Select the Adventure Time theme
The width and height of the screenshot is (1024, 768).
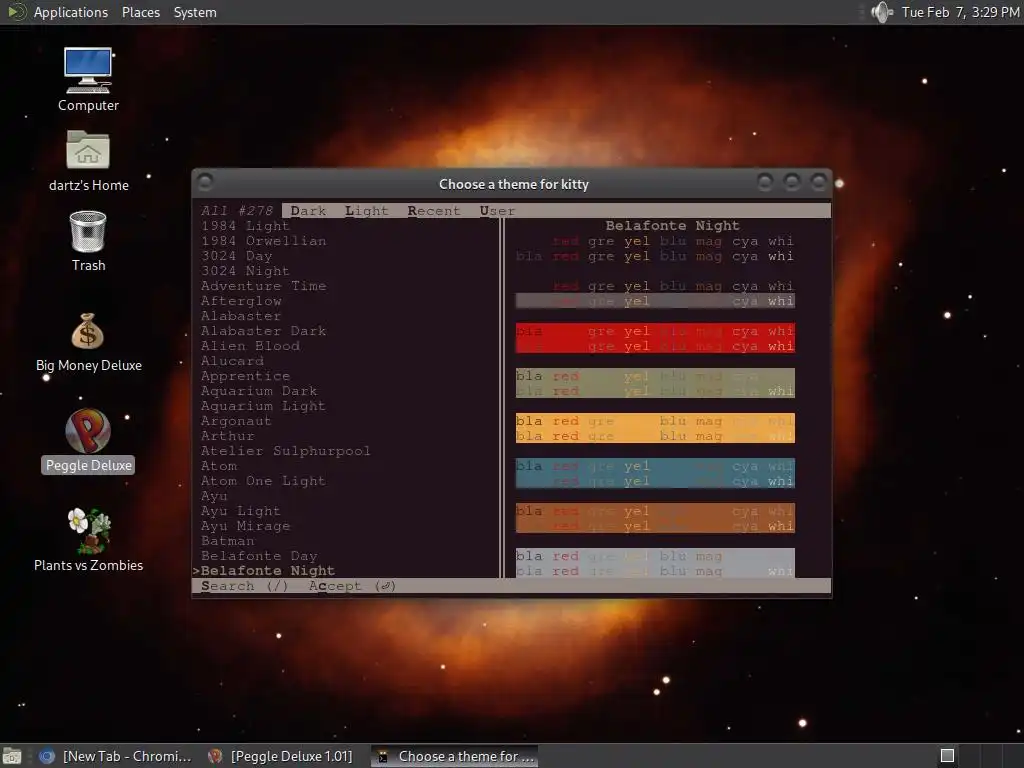[263, 286]
